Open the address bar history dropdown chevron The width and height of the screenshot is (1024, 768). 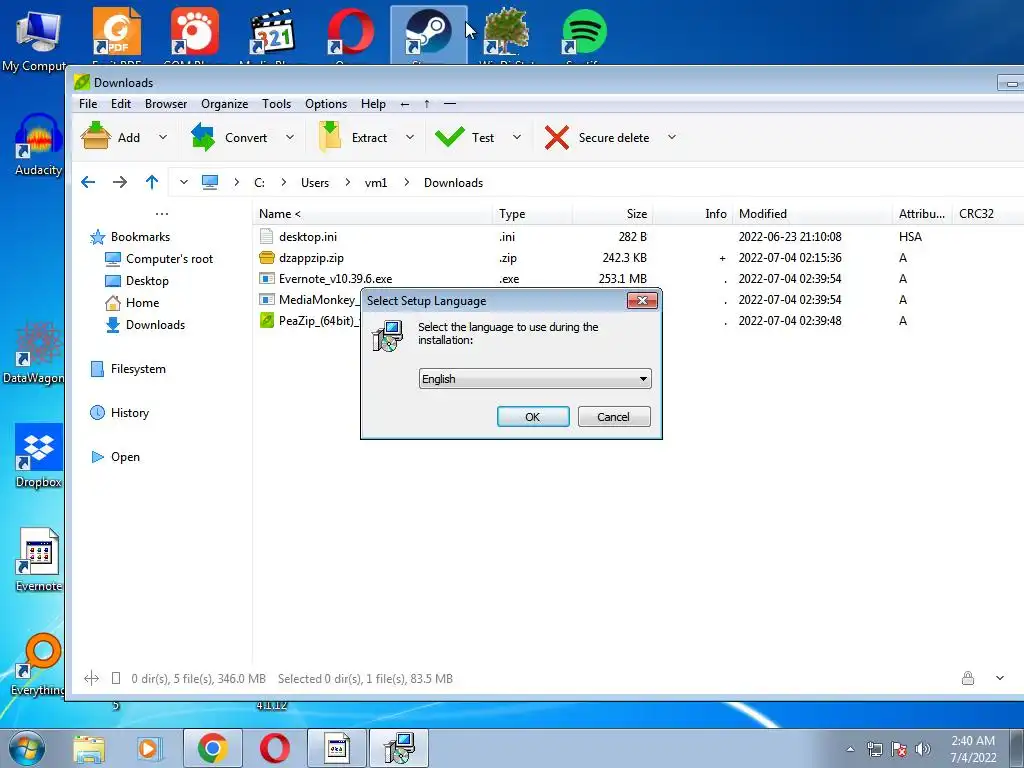point(184,182)
